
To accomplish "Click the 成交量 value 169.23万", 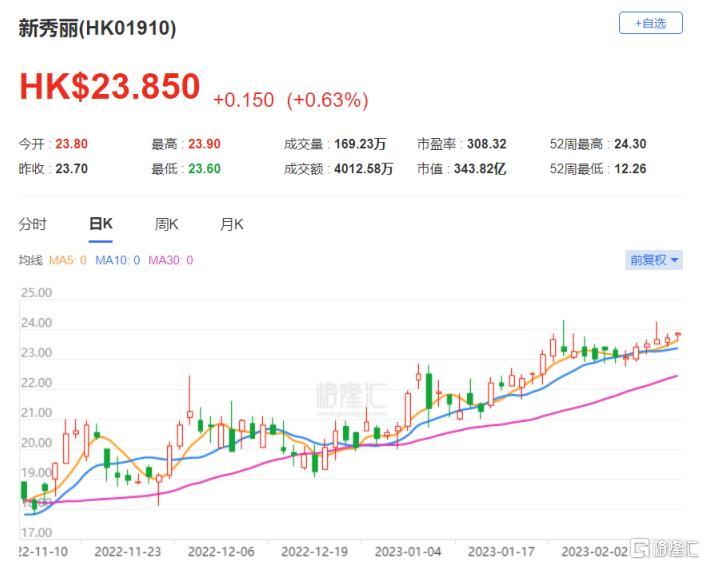I will tap(360, 144).
